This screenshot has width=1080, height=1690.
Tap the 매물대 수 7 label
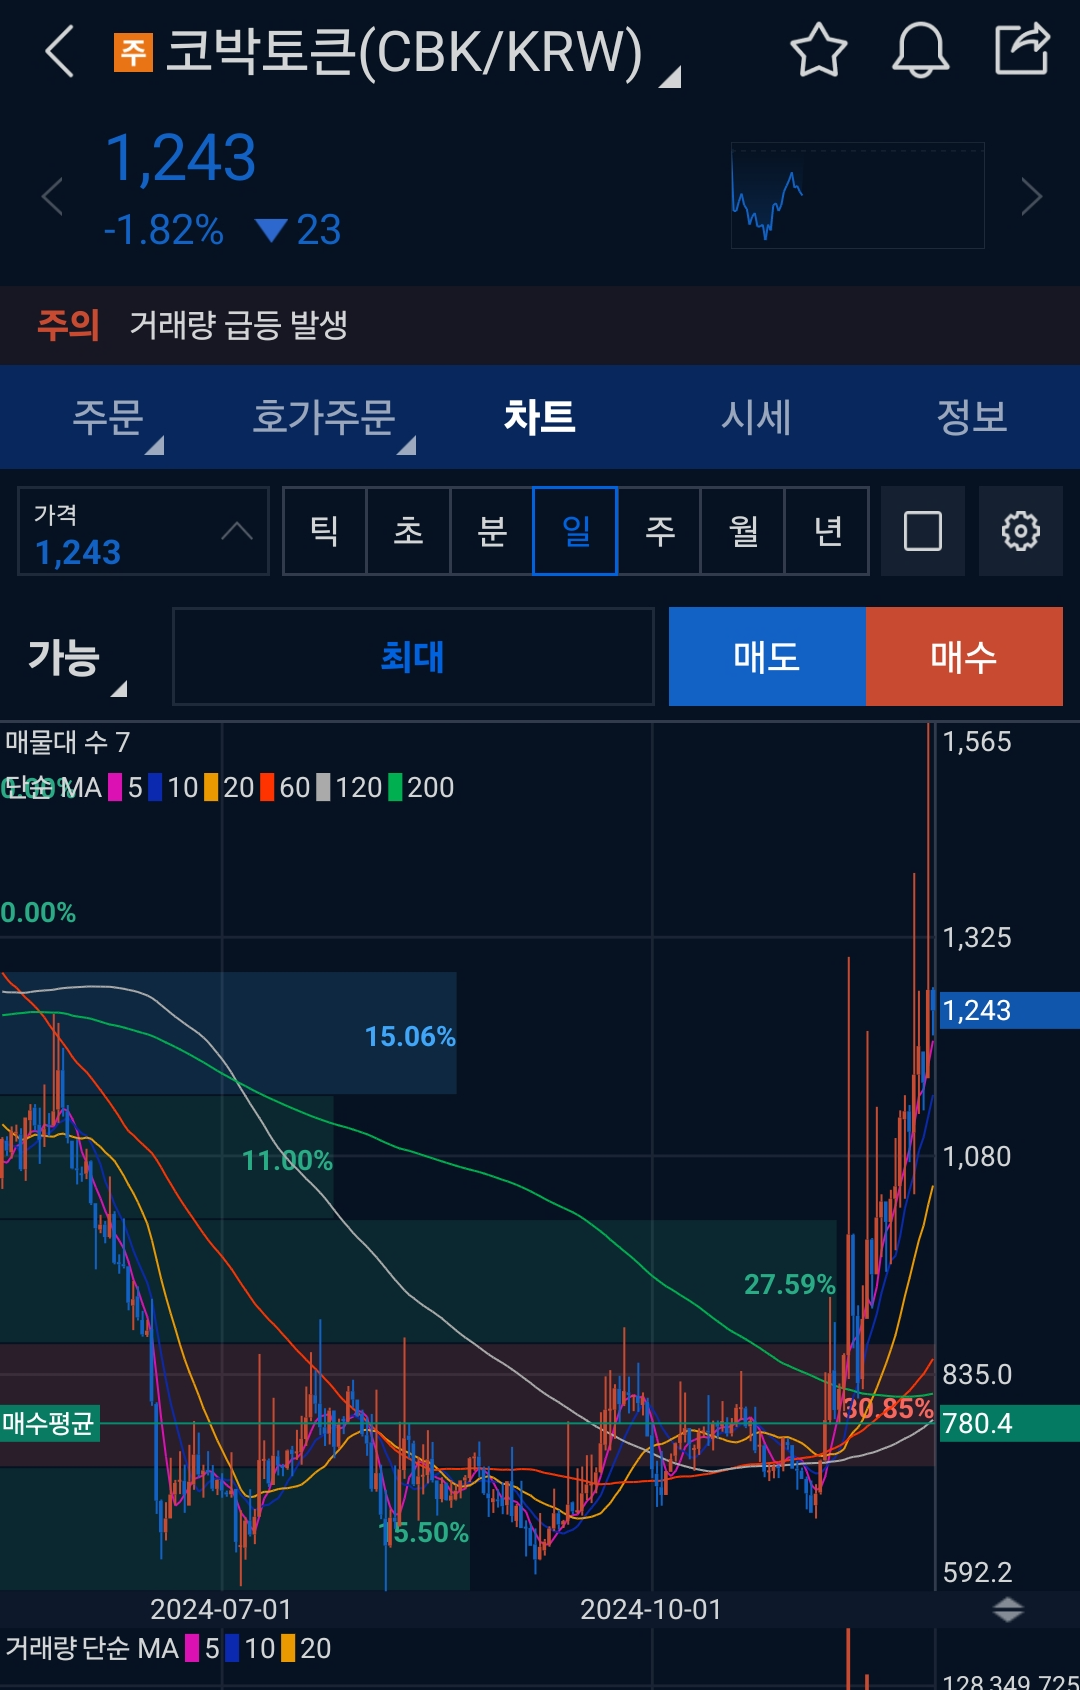(x=67, y=742)
